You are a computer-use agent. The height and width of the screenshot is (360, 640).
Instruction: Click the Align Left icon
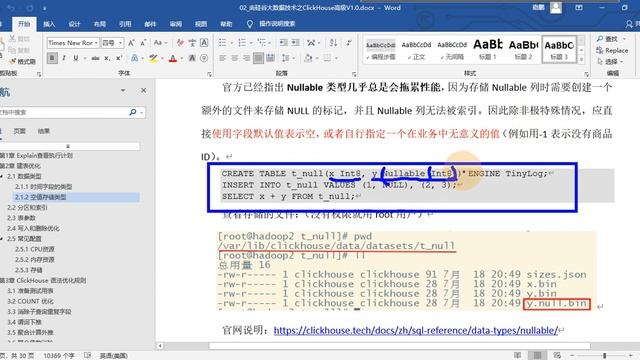point(222,58)
